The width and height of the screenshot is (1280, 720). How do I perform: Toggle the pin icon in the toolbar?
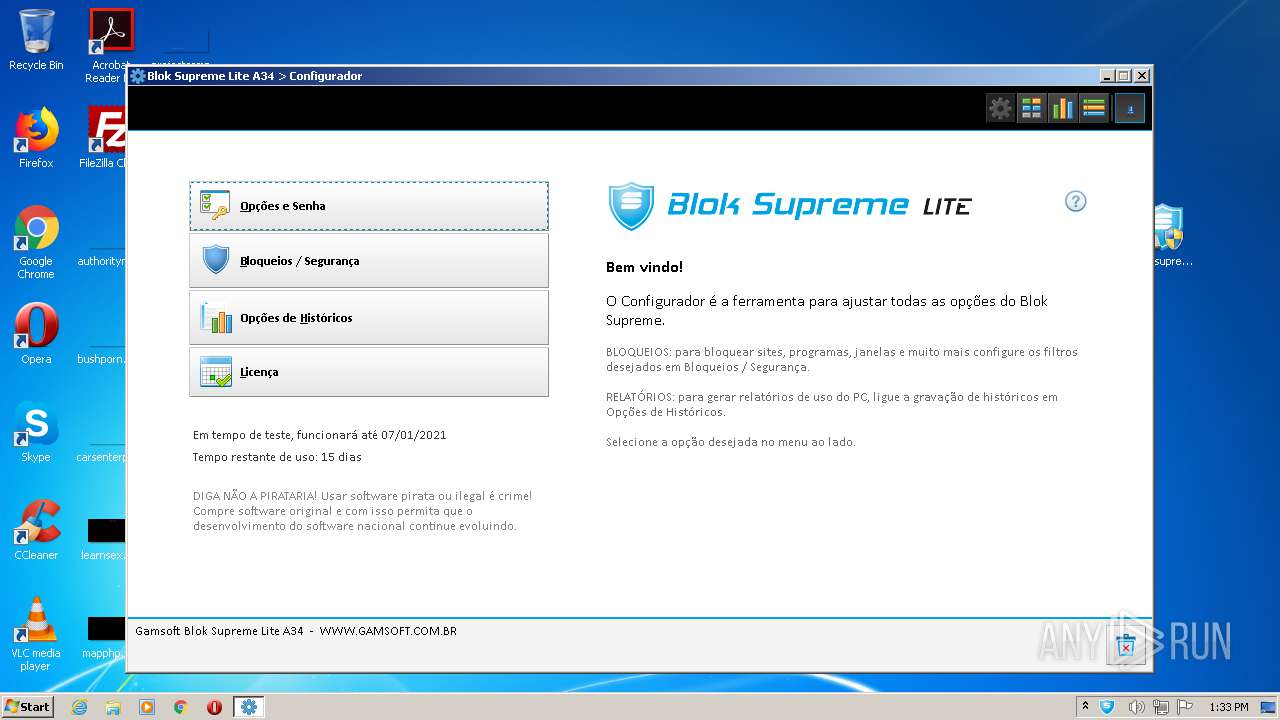tap(1130, 108)
